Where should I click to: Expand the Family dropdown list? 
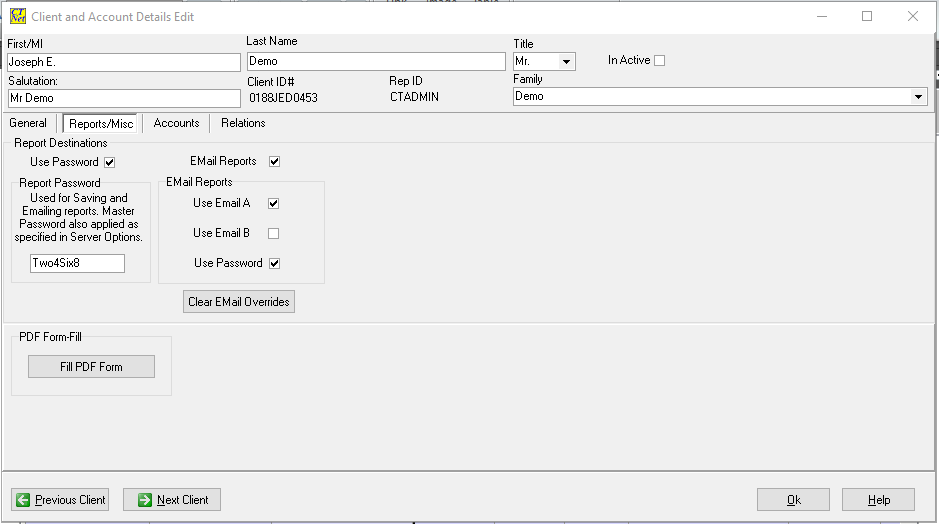coord(918,97)
